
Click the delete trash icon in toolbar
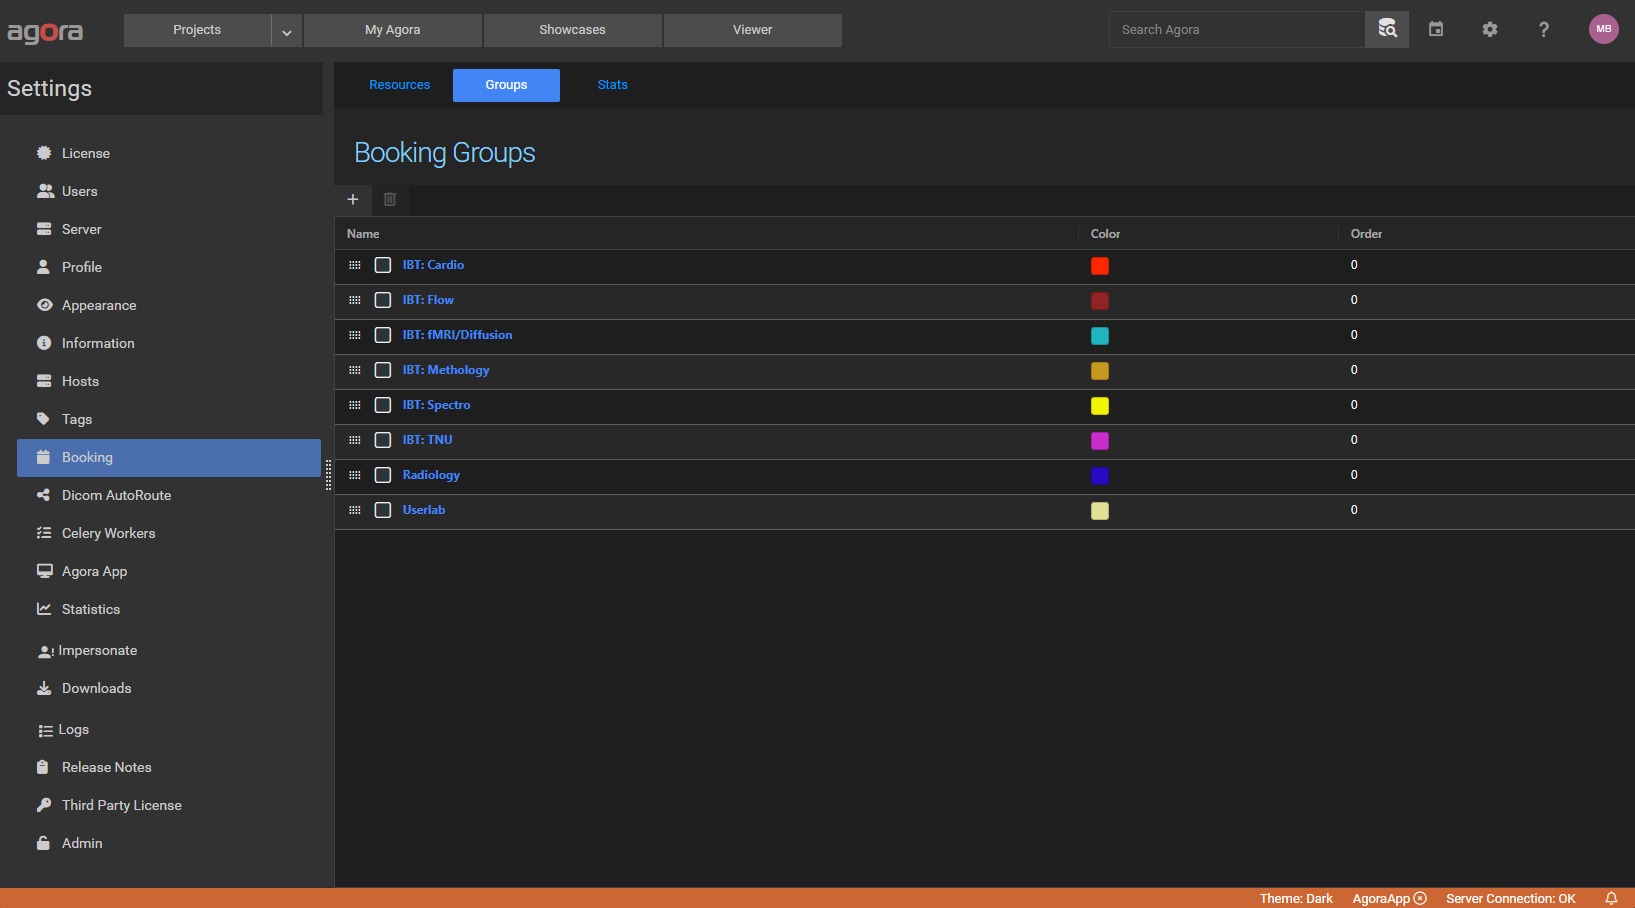click(x=390, y=199)
